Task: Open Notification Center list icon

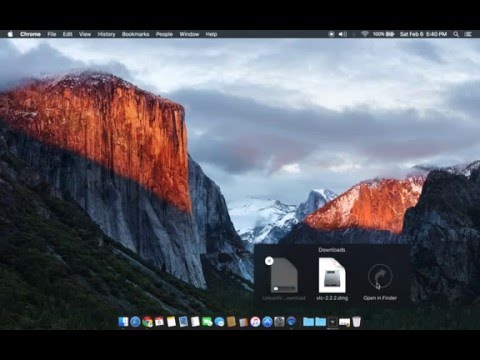Action: pyautogui.click(x=468, y=34)
